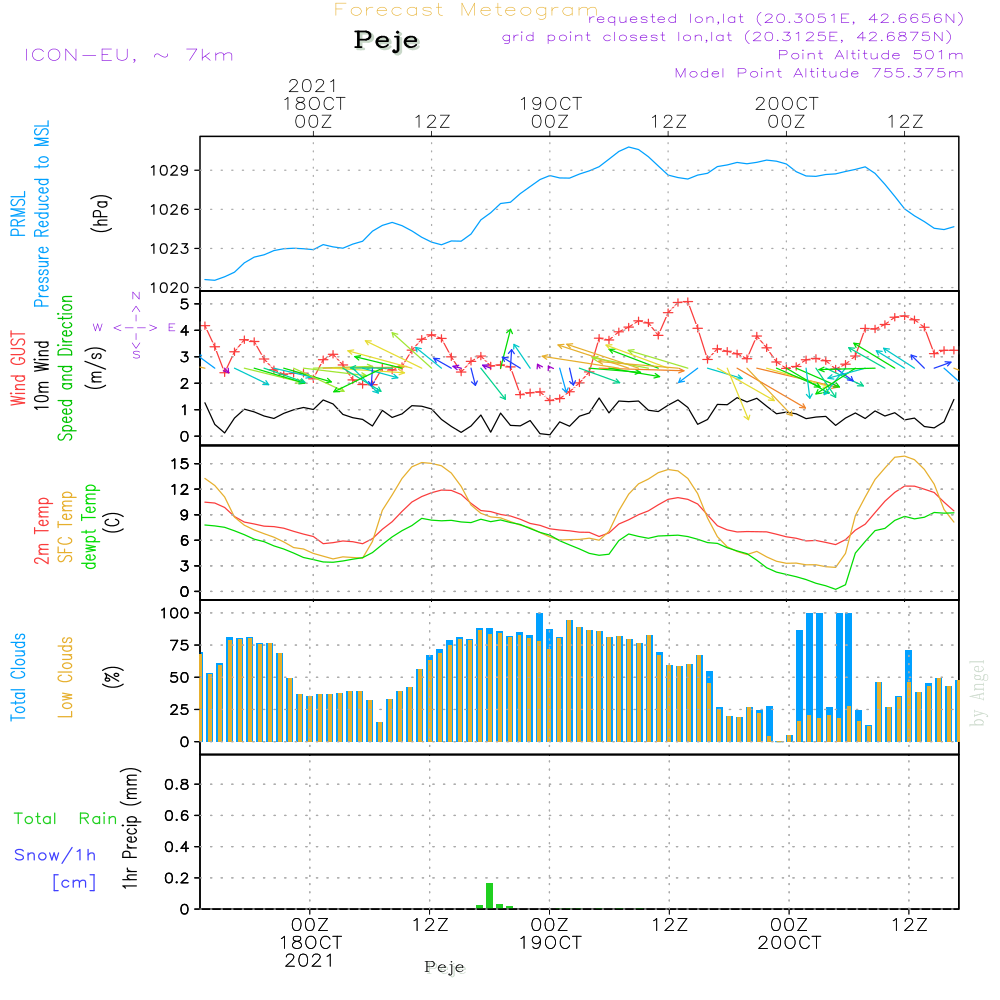Click the red 'Wind GUST' label

[18, 368]
